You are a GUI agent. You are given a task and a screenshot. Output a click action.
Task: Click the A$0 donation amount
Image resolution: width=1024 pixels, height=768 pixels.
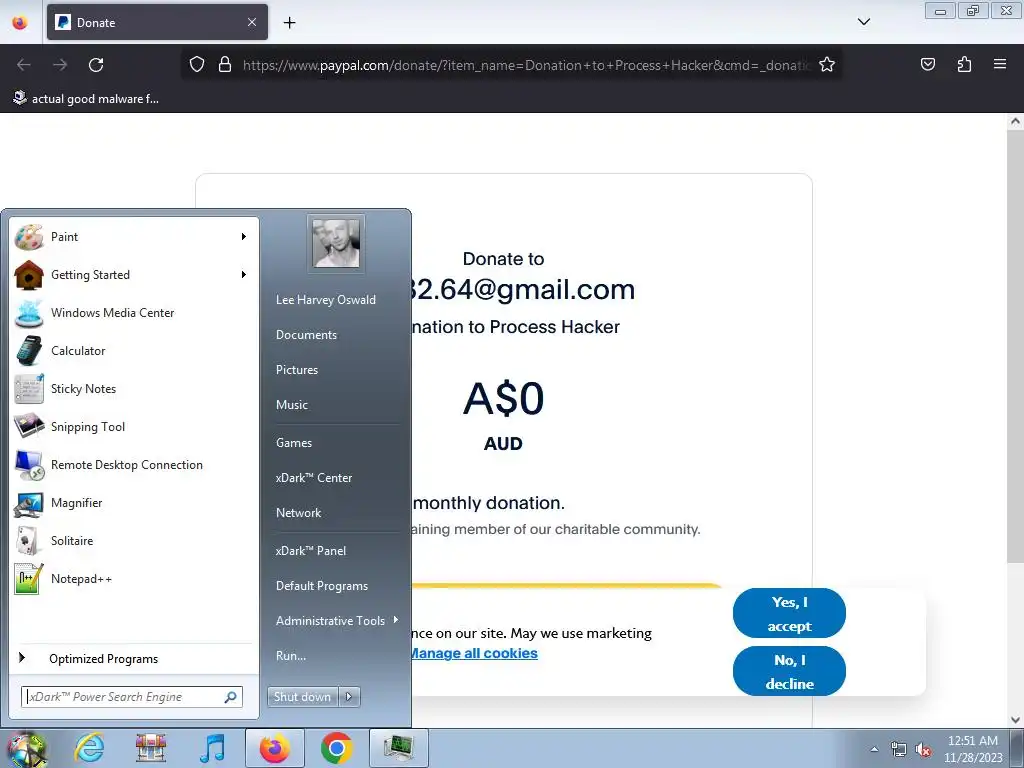pos(504,399)
